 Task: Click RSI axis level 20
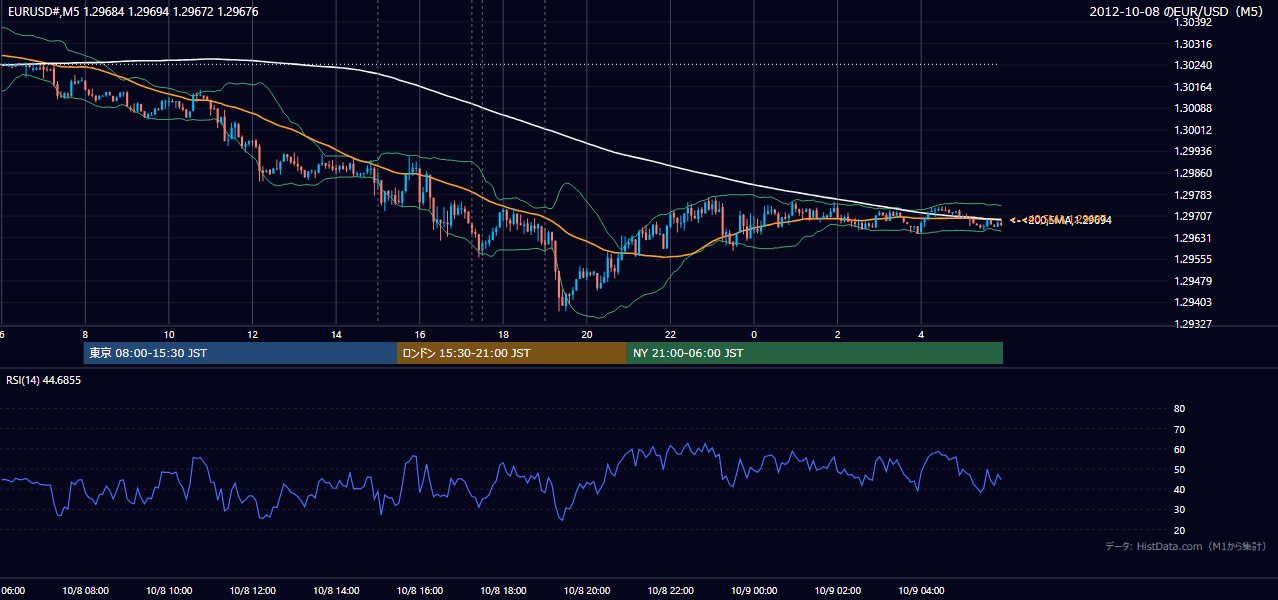(x=1179, y=530)
